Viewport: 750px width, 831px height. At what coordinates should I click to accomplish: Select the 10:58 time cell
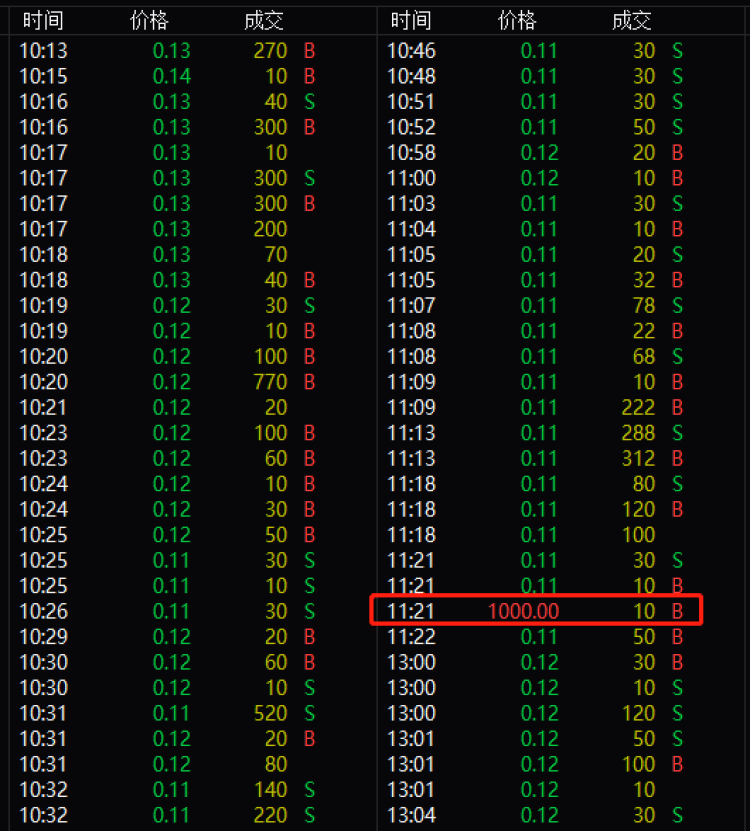pyautogui.click(x=411, y=152)
